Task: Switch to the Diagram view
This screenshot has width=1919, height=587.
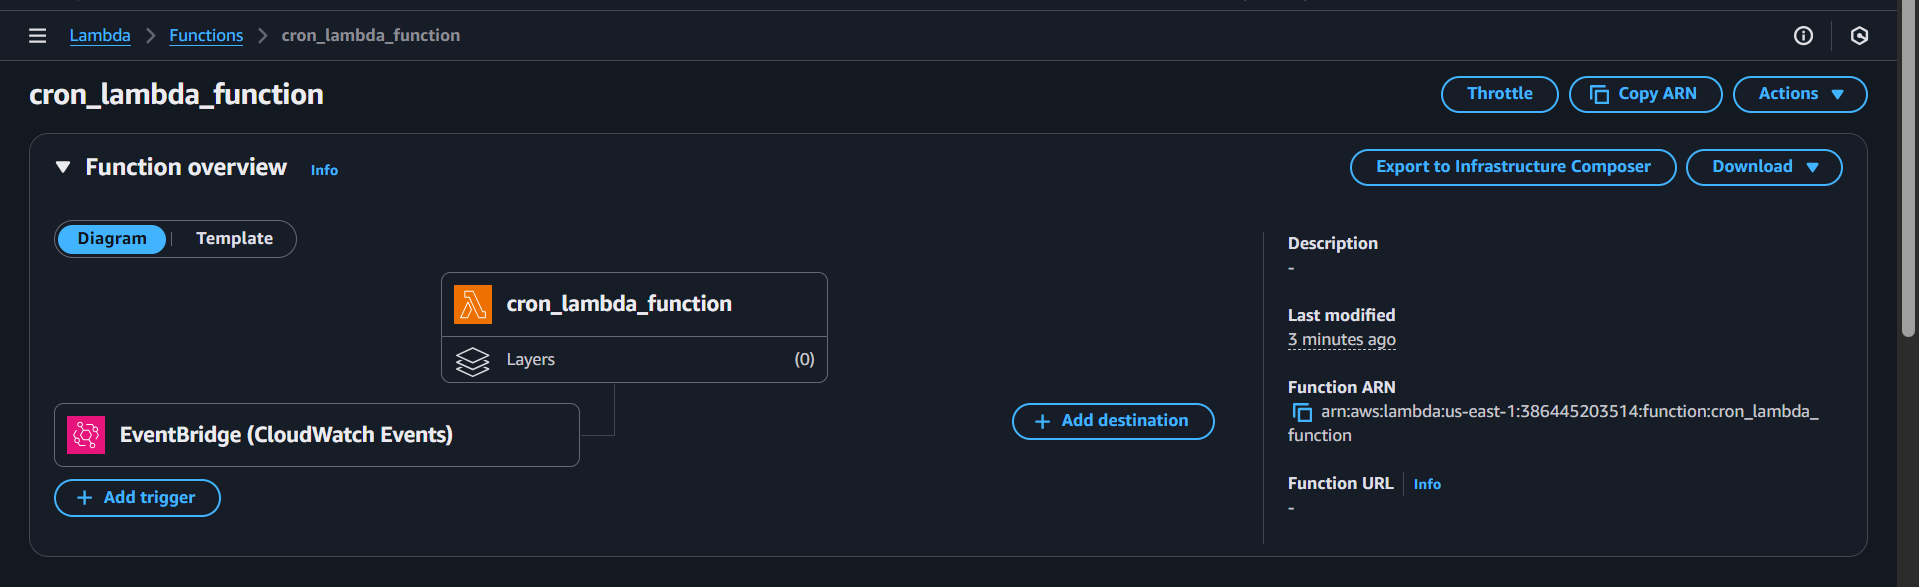Action: point(112,239)
